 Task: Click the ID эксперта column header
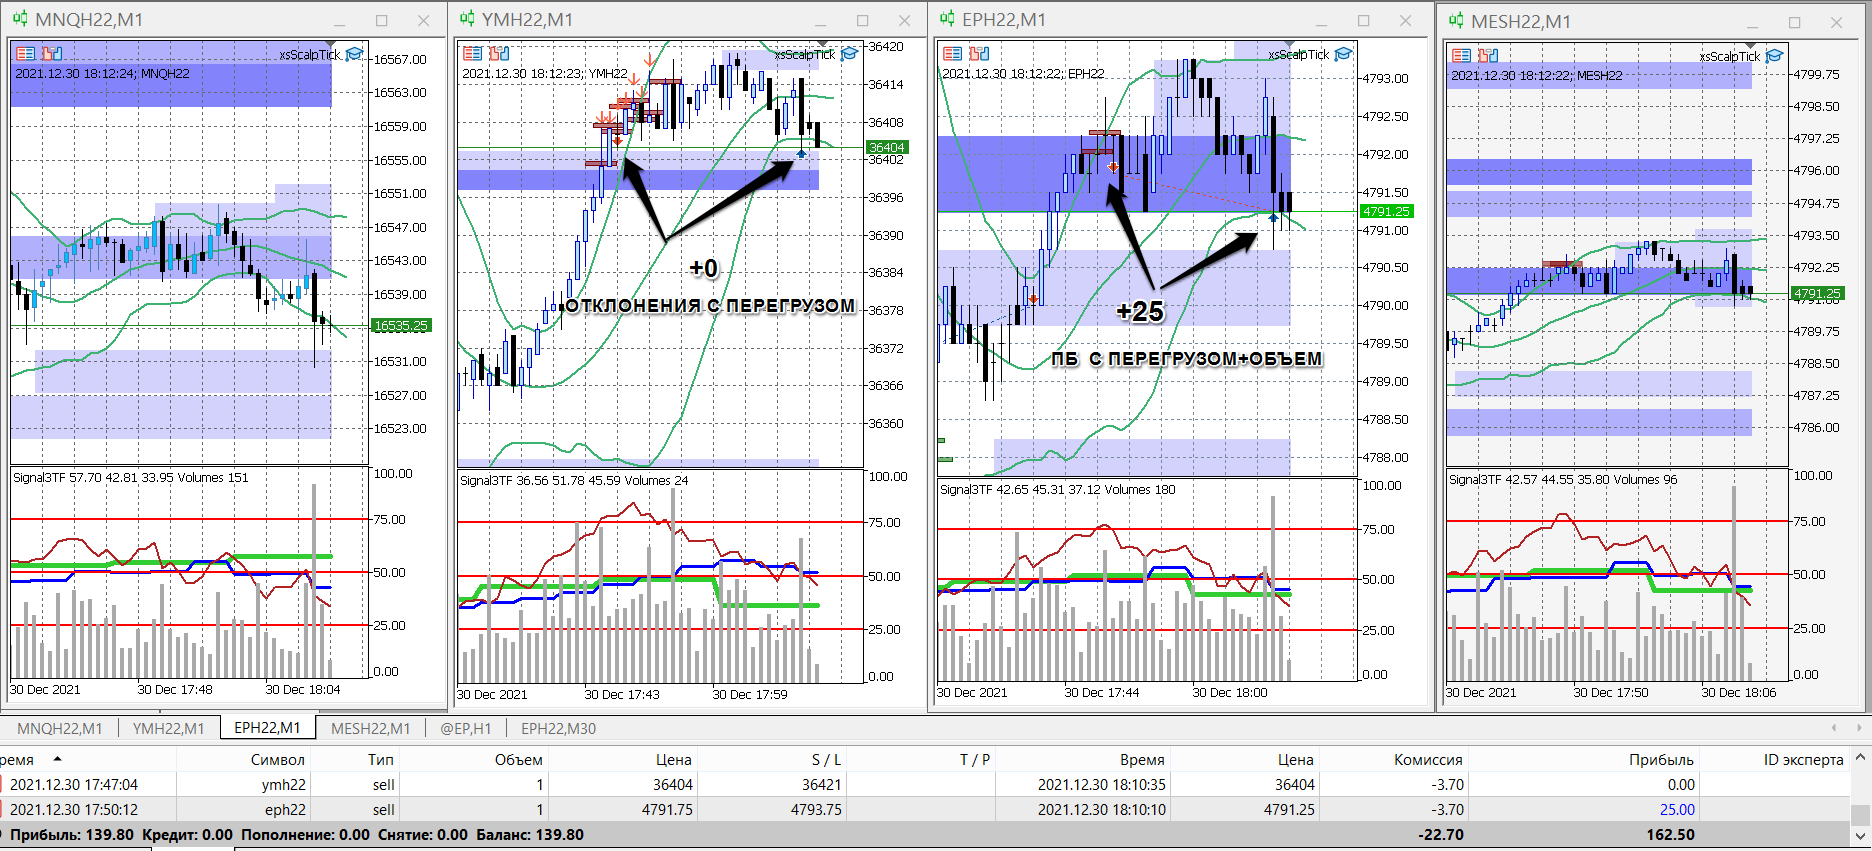pos(1803,760)
